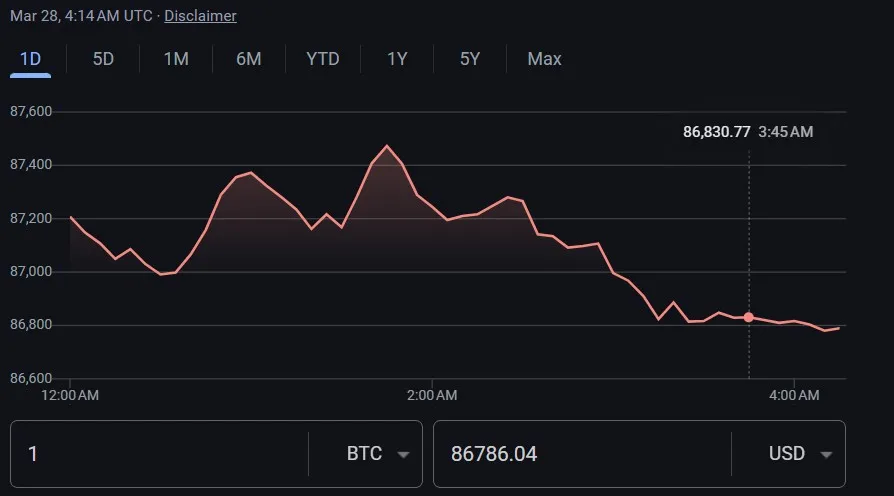Click the chart's highlighted 3:45 AM point
This screenshot has height=496, width=894.
pyautogui.click(x=749, y=317)
